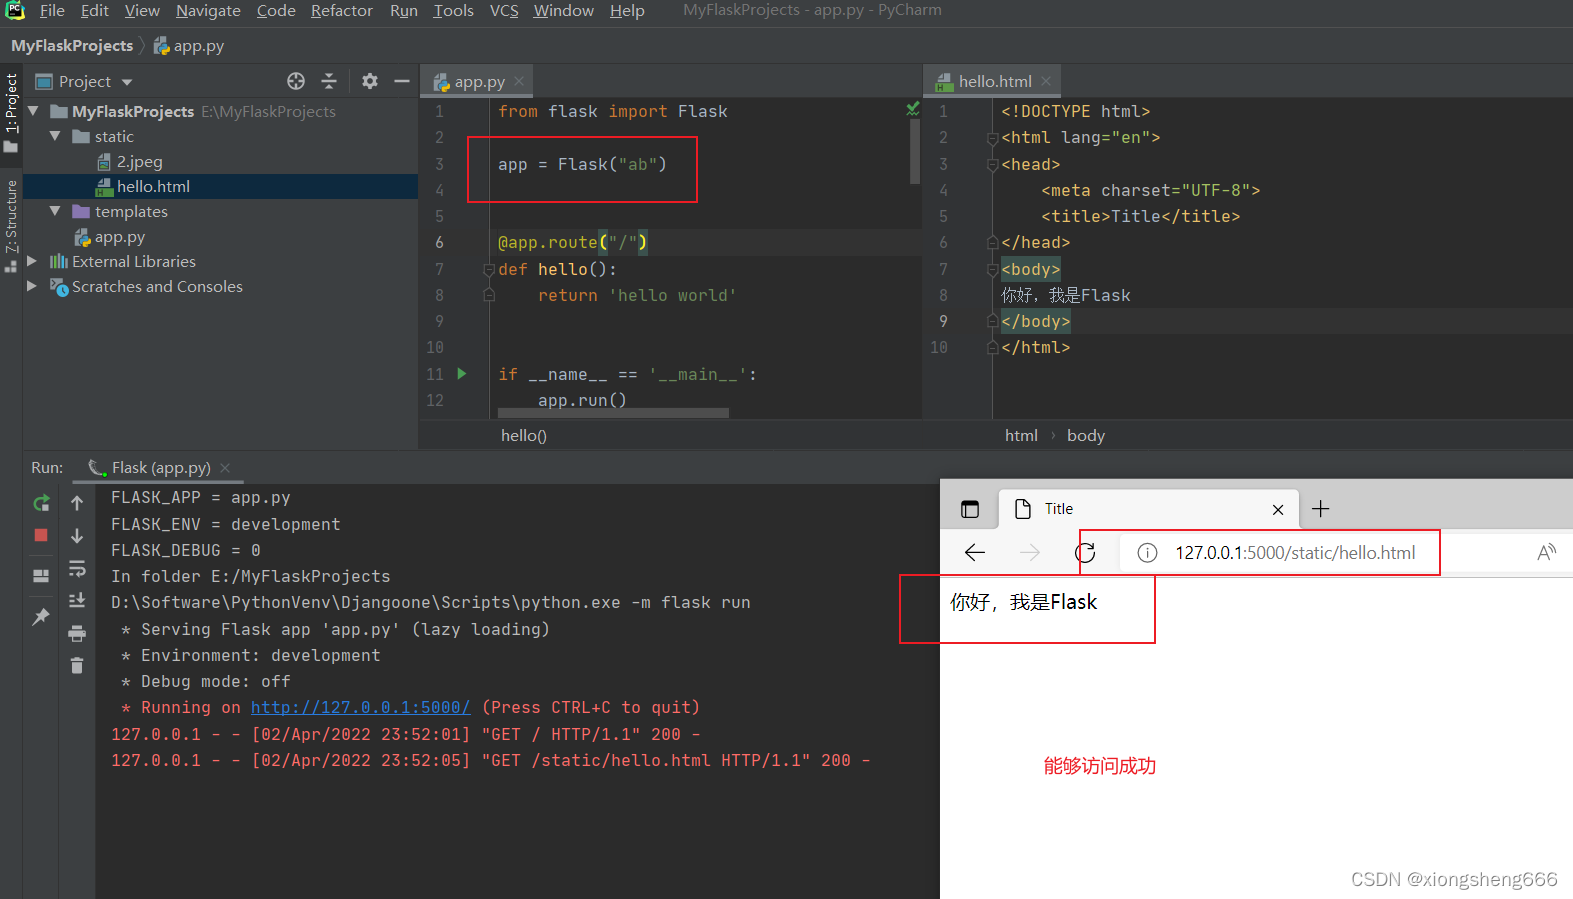Collapse the templates folder

click(x=55, y=211)
